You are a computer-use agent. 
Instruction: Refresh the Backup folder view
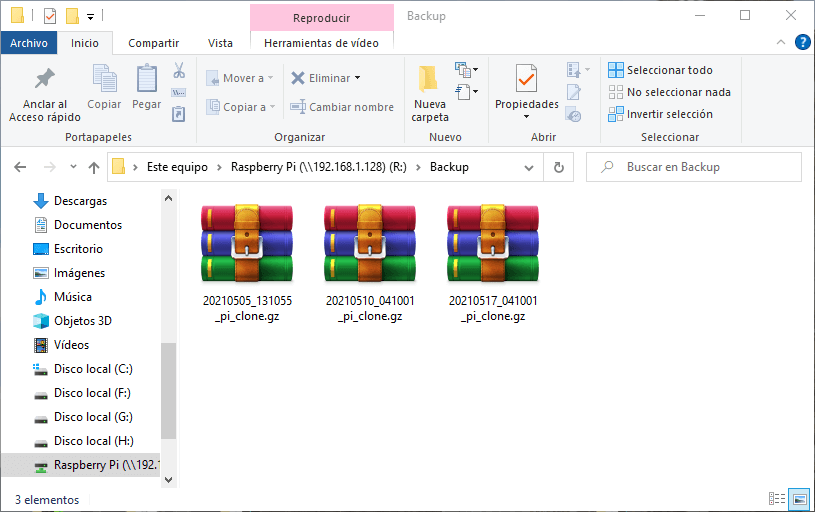(x=559, y=167)
